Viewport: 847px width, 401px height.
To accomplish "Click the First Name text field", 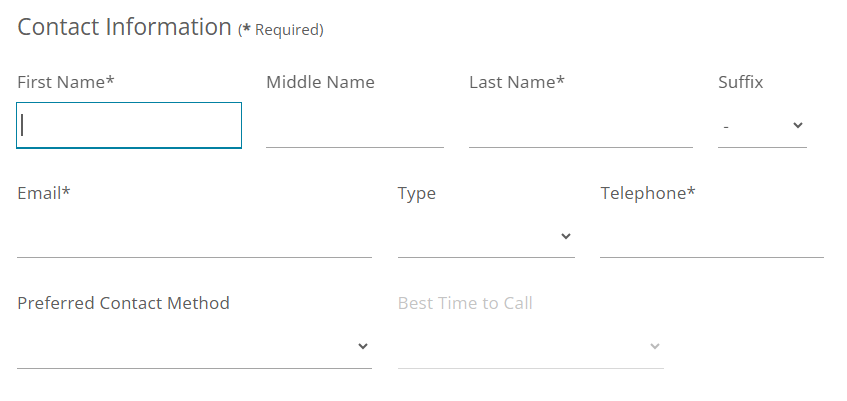I will 129,125.
